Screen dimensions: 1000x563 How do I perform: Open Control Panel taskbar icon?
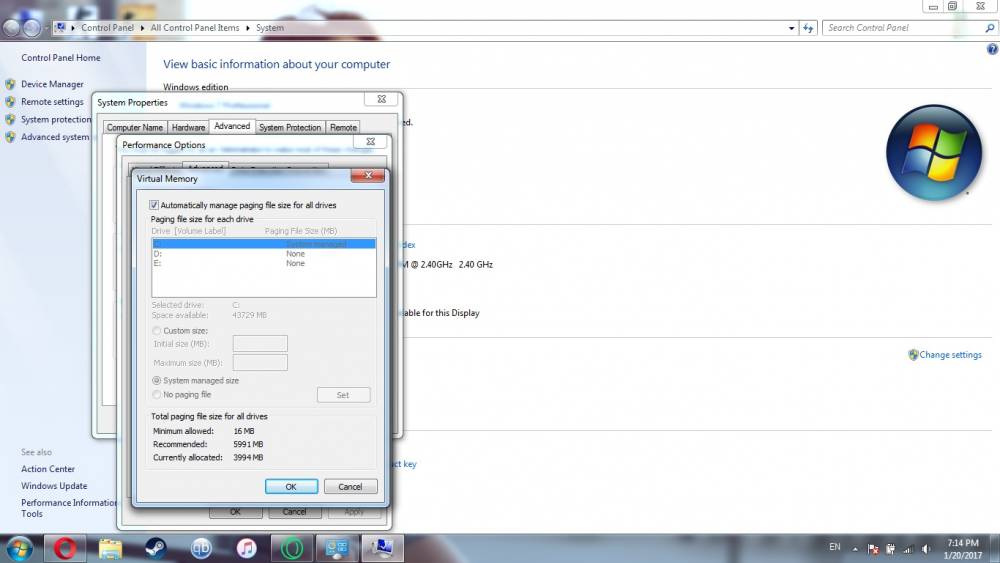[x=337, y=548]
